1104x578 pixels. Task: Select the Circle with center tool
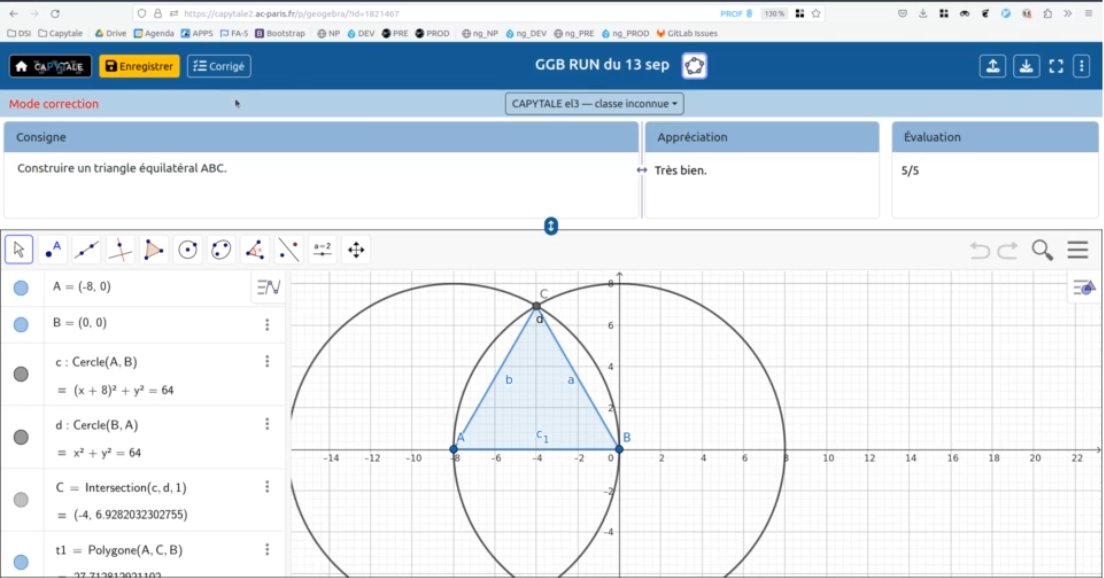(187, 250)
